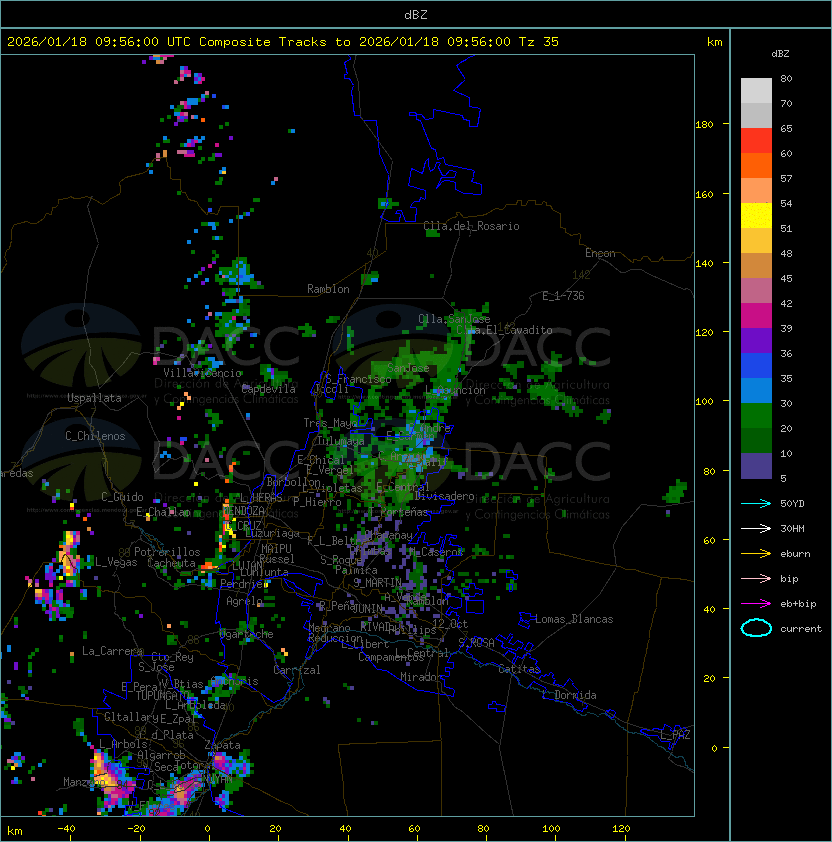Pick the slate 5–10 dBZ swatch
This screenshot has width=832, height=842.
[756, 466]
